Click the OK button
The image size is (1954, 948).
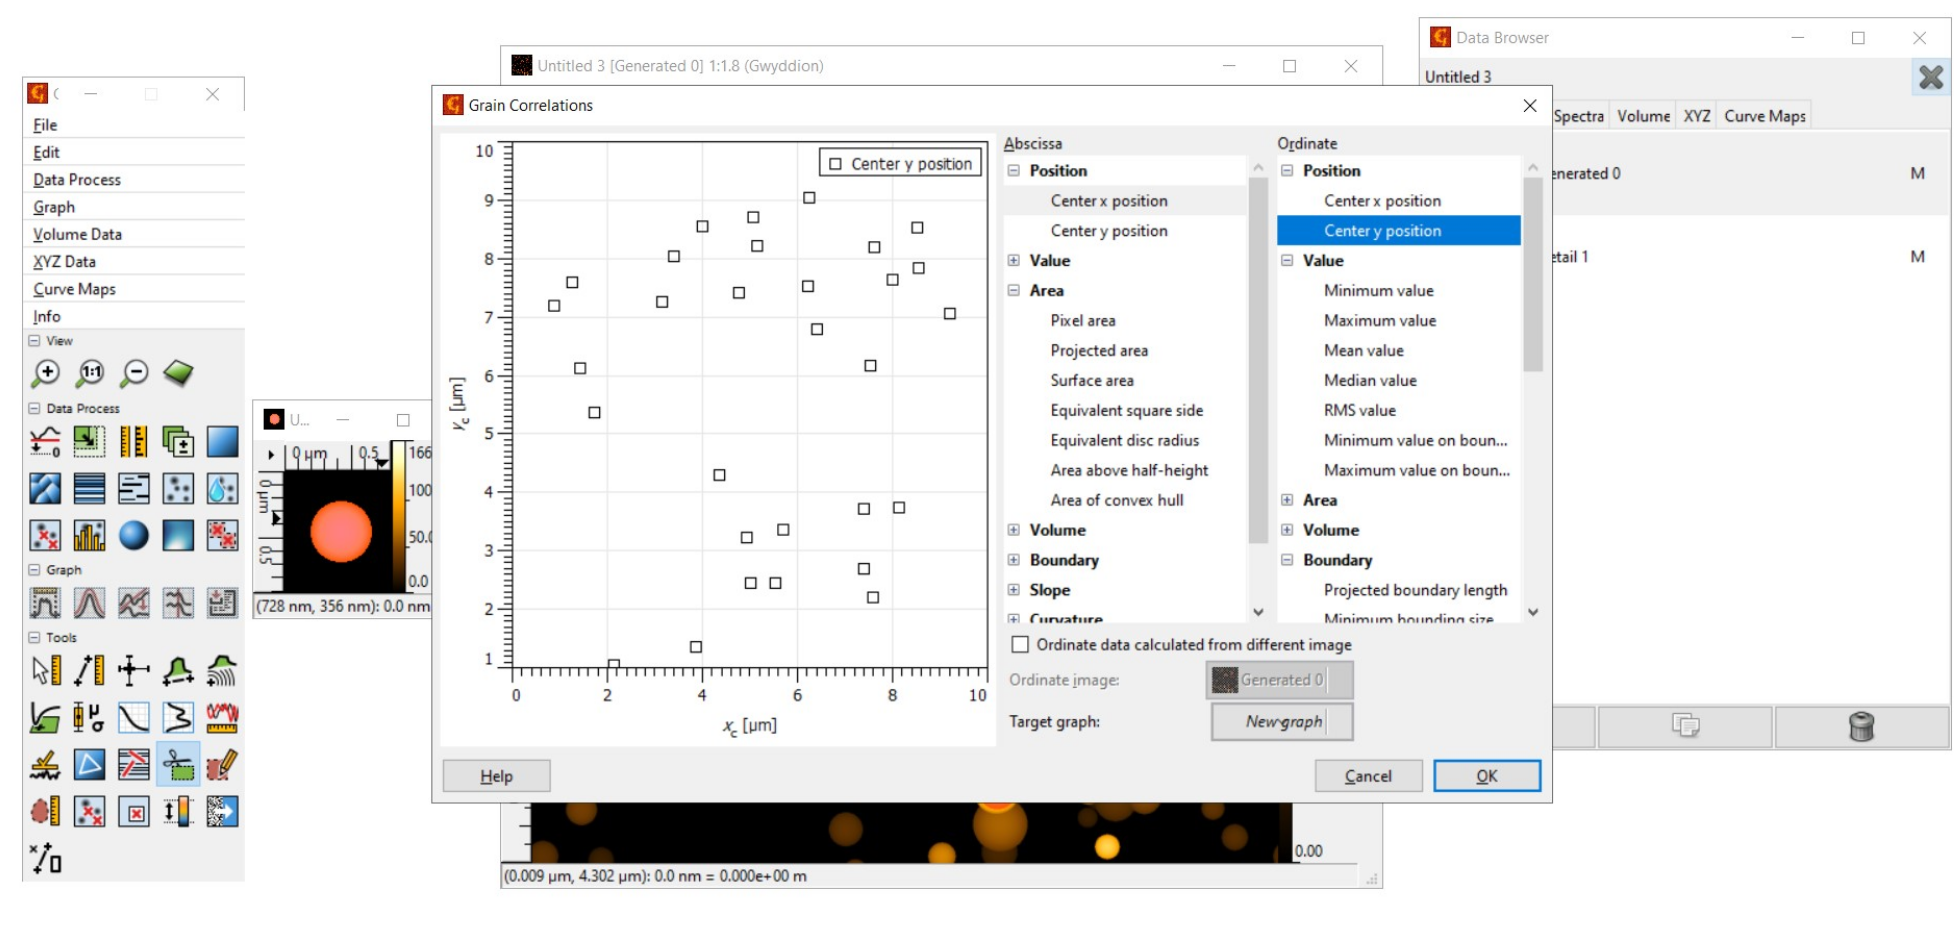(1487, 776)
